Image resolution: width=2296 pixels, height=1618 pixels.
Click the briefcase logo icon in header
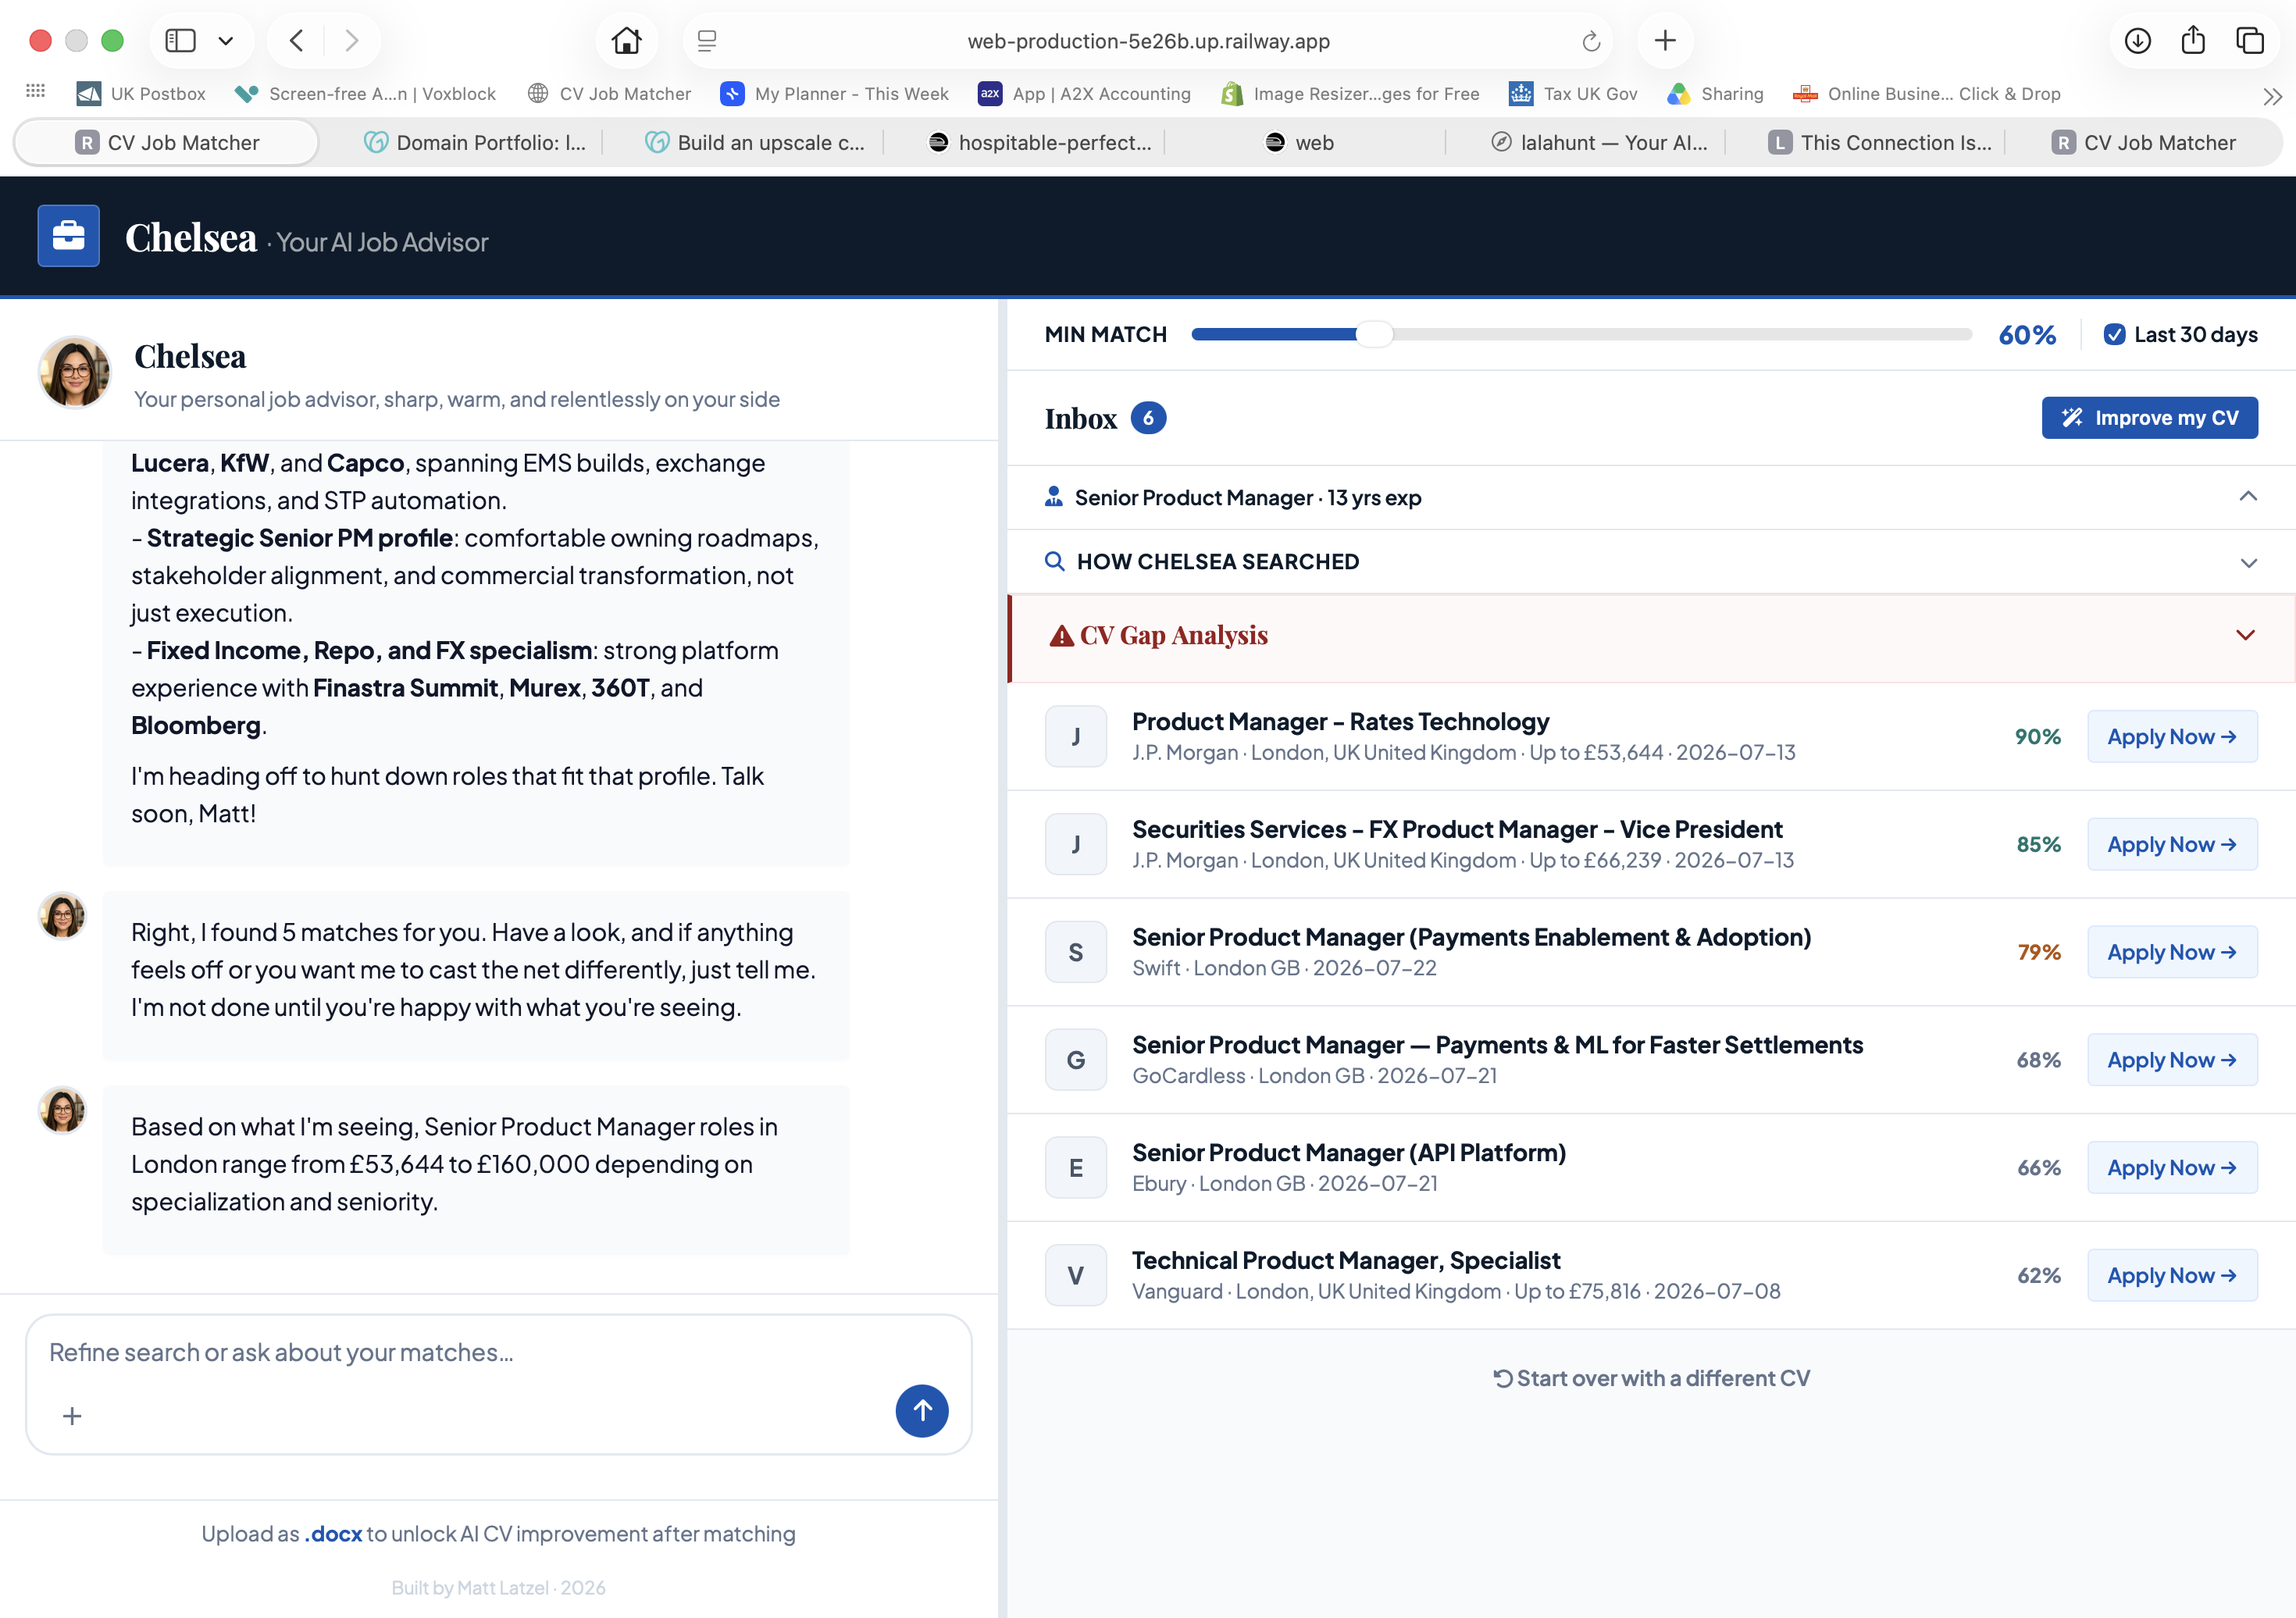coord(69,236)
